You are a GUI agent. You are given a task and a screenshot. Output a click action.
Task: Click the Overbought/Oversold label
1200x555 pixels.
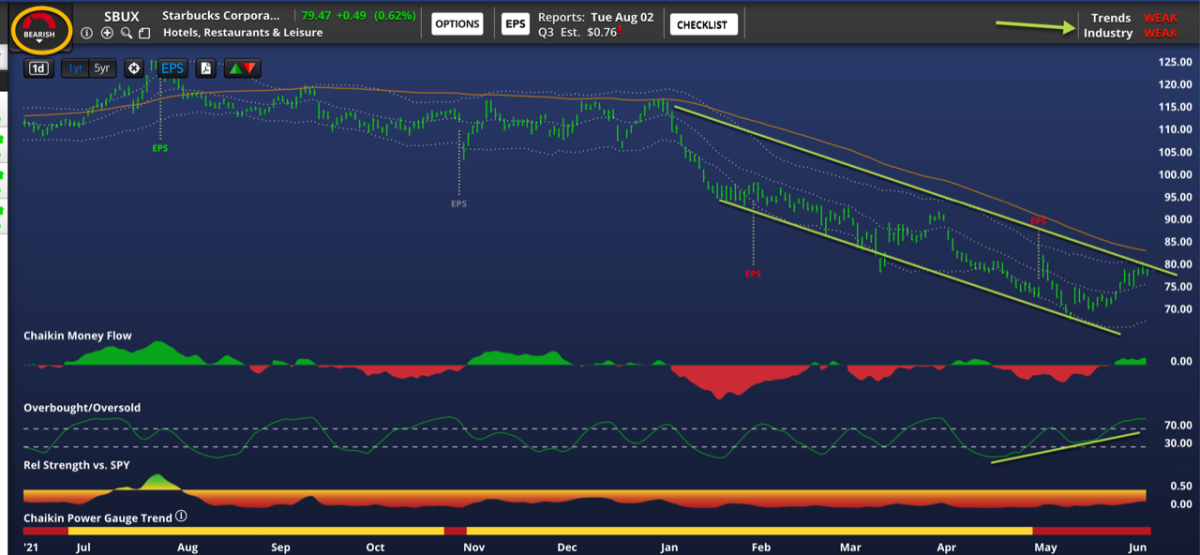tap(82, 408)
